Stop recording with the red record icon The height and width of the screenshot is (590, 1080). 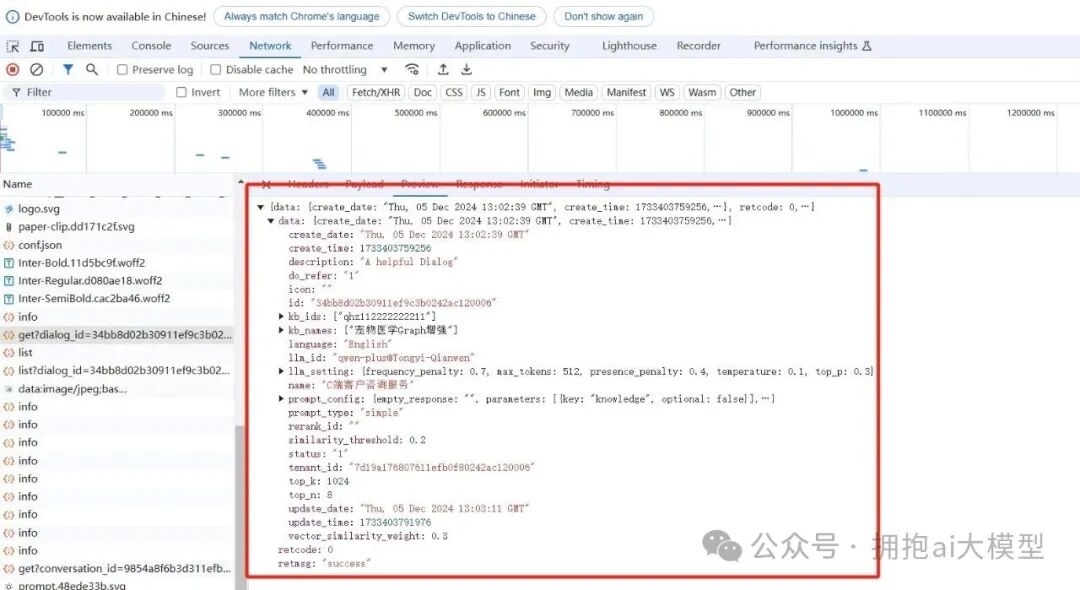point(11,69)
